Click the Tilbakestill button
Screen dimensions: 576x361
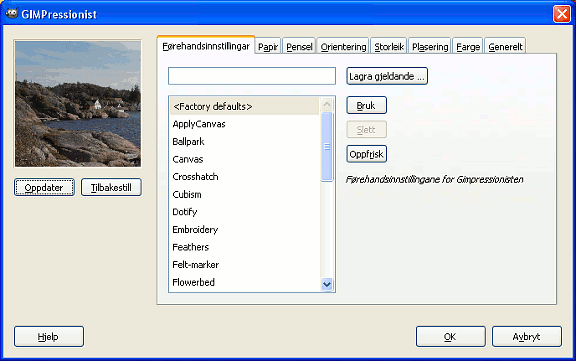111,187
